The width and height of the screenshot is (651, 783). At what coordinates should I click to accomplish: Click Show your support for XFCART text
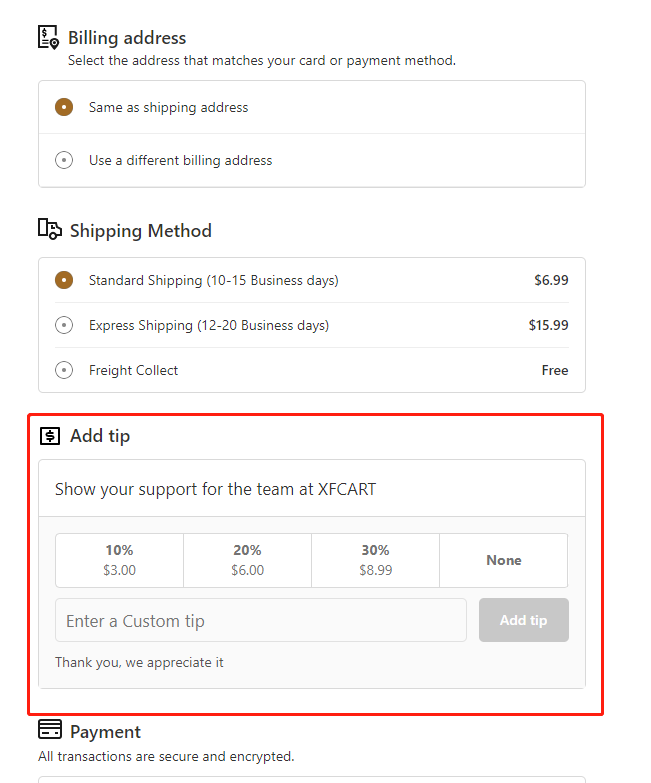point(215,489)
